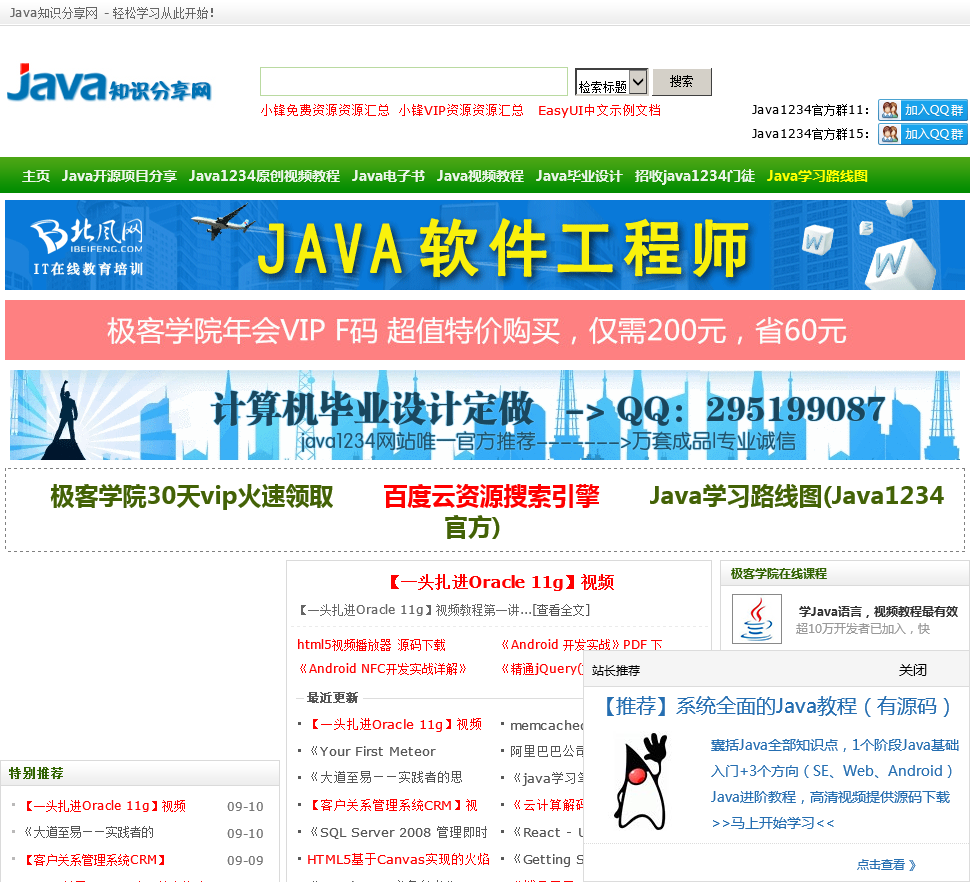Open 【推荐】系统全面的Java教程 popup title
The height and width of the screenshot is (882, 970).
click(x=777, y=706)
